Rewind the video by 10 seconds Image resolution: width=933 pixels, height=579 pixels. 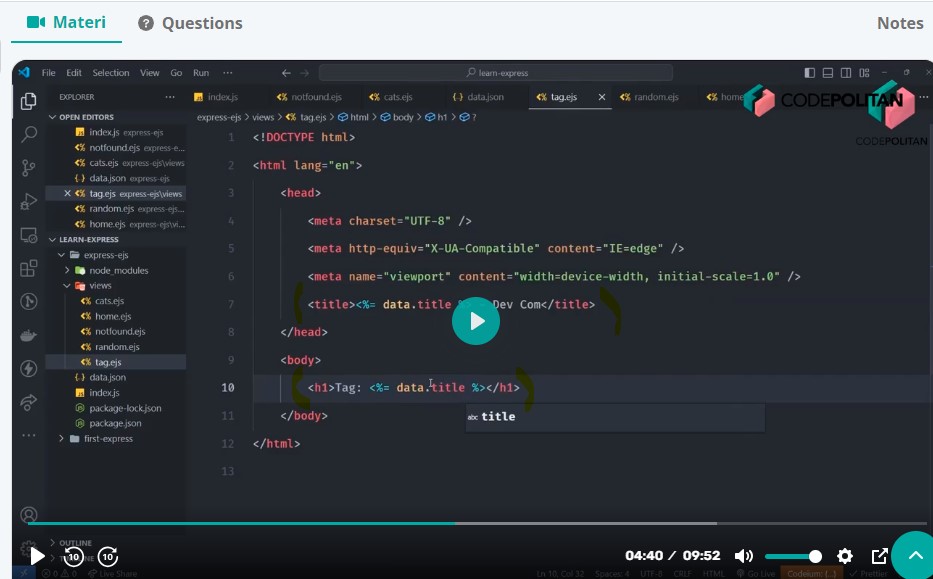tap(74, 557)
